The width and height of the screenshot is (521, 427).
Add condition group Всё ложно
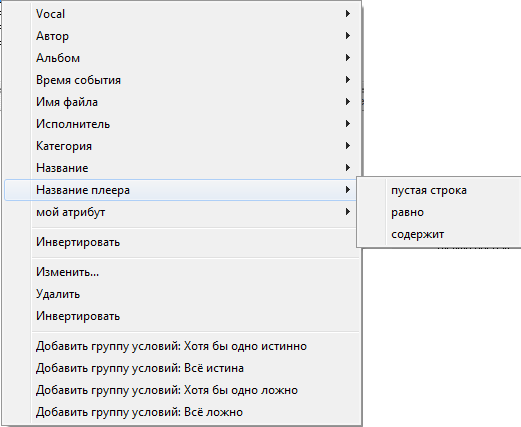(182, 412)
